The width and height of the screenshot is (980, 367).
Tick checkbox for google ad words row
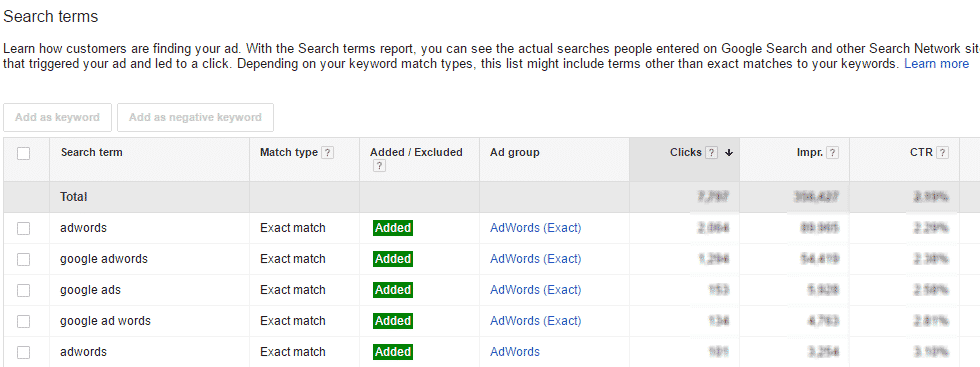(x=24, y=321)
